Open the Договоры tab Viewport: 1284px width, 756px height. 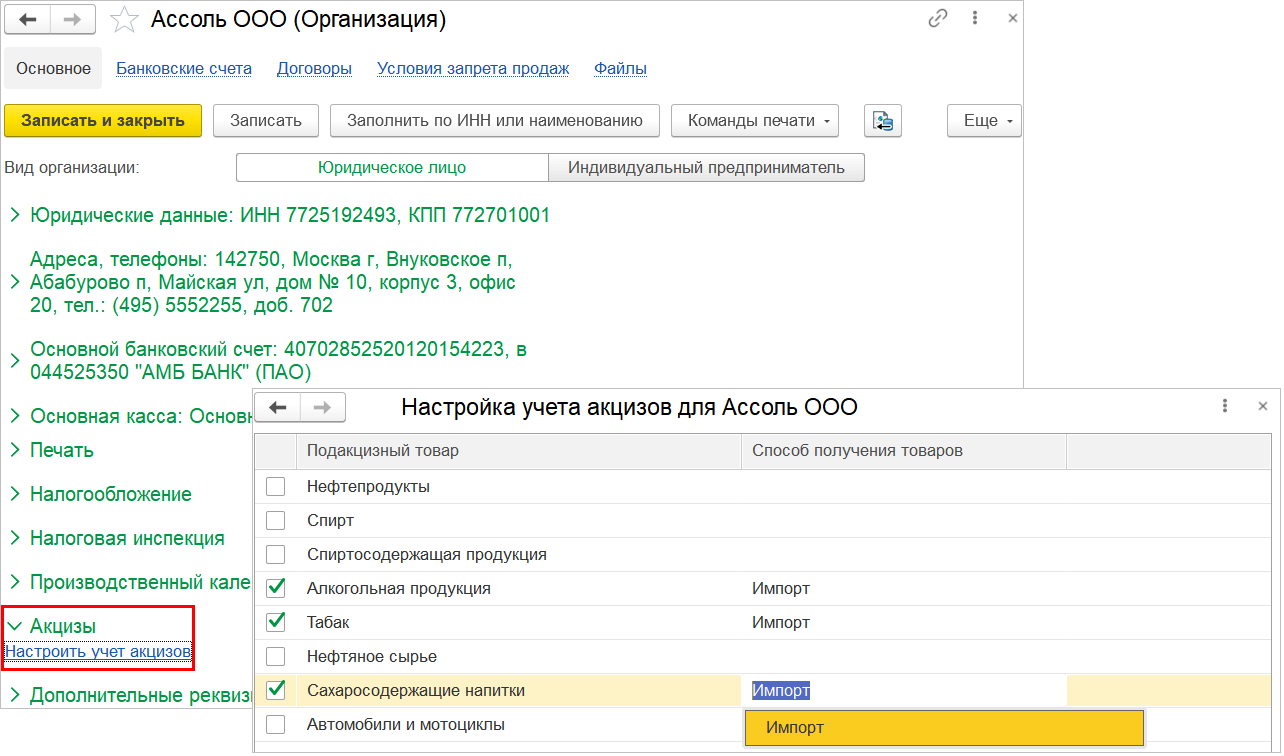tap(314, 69)
